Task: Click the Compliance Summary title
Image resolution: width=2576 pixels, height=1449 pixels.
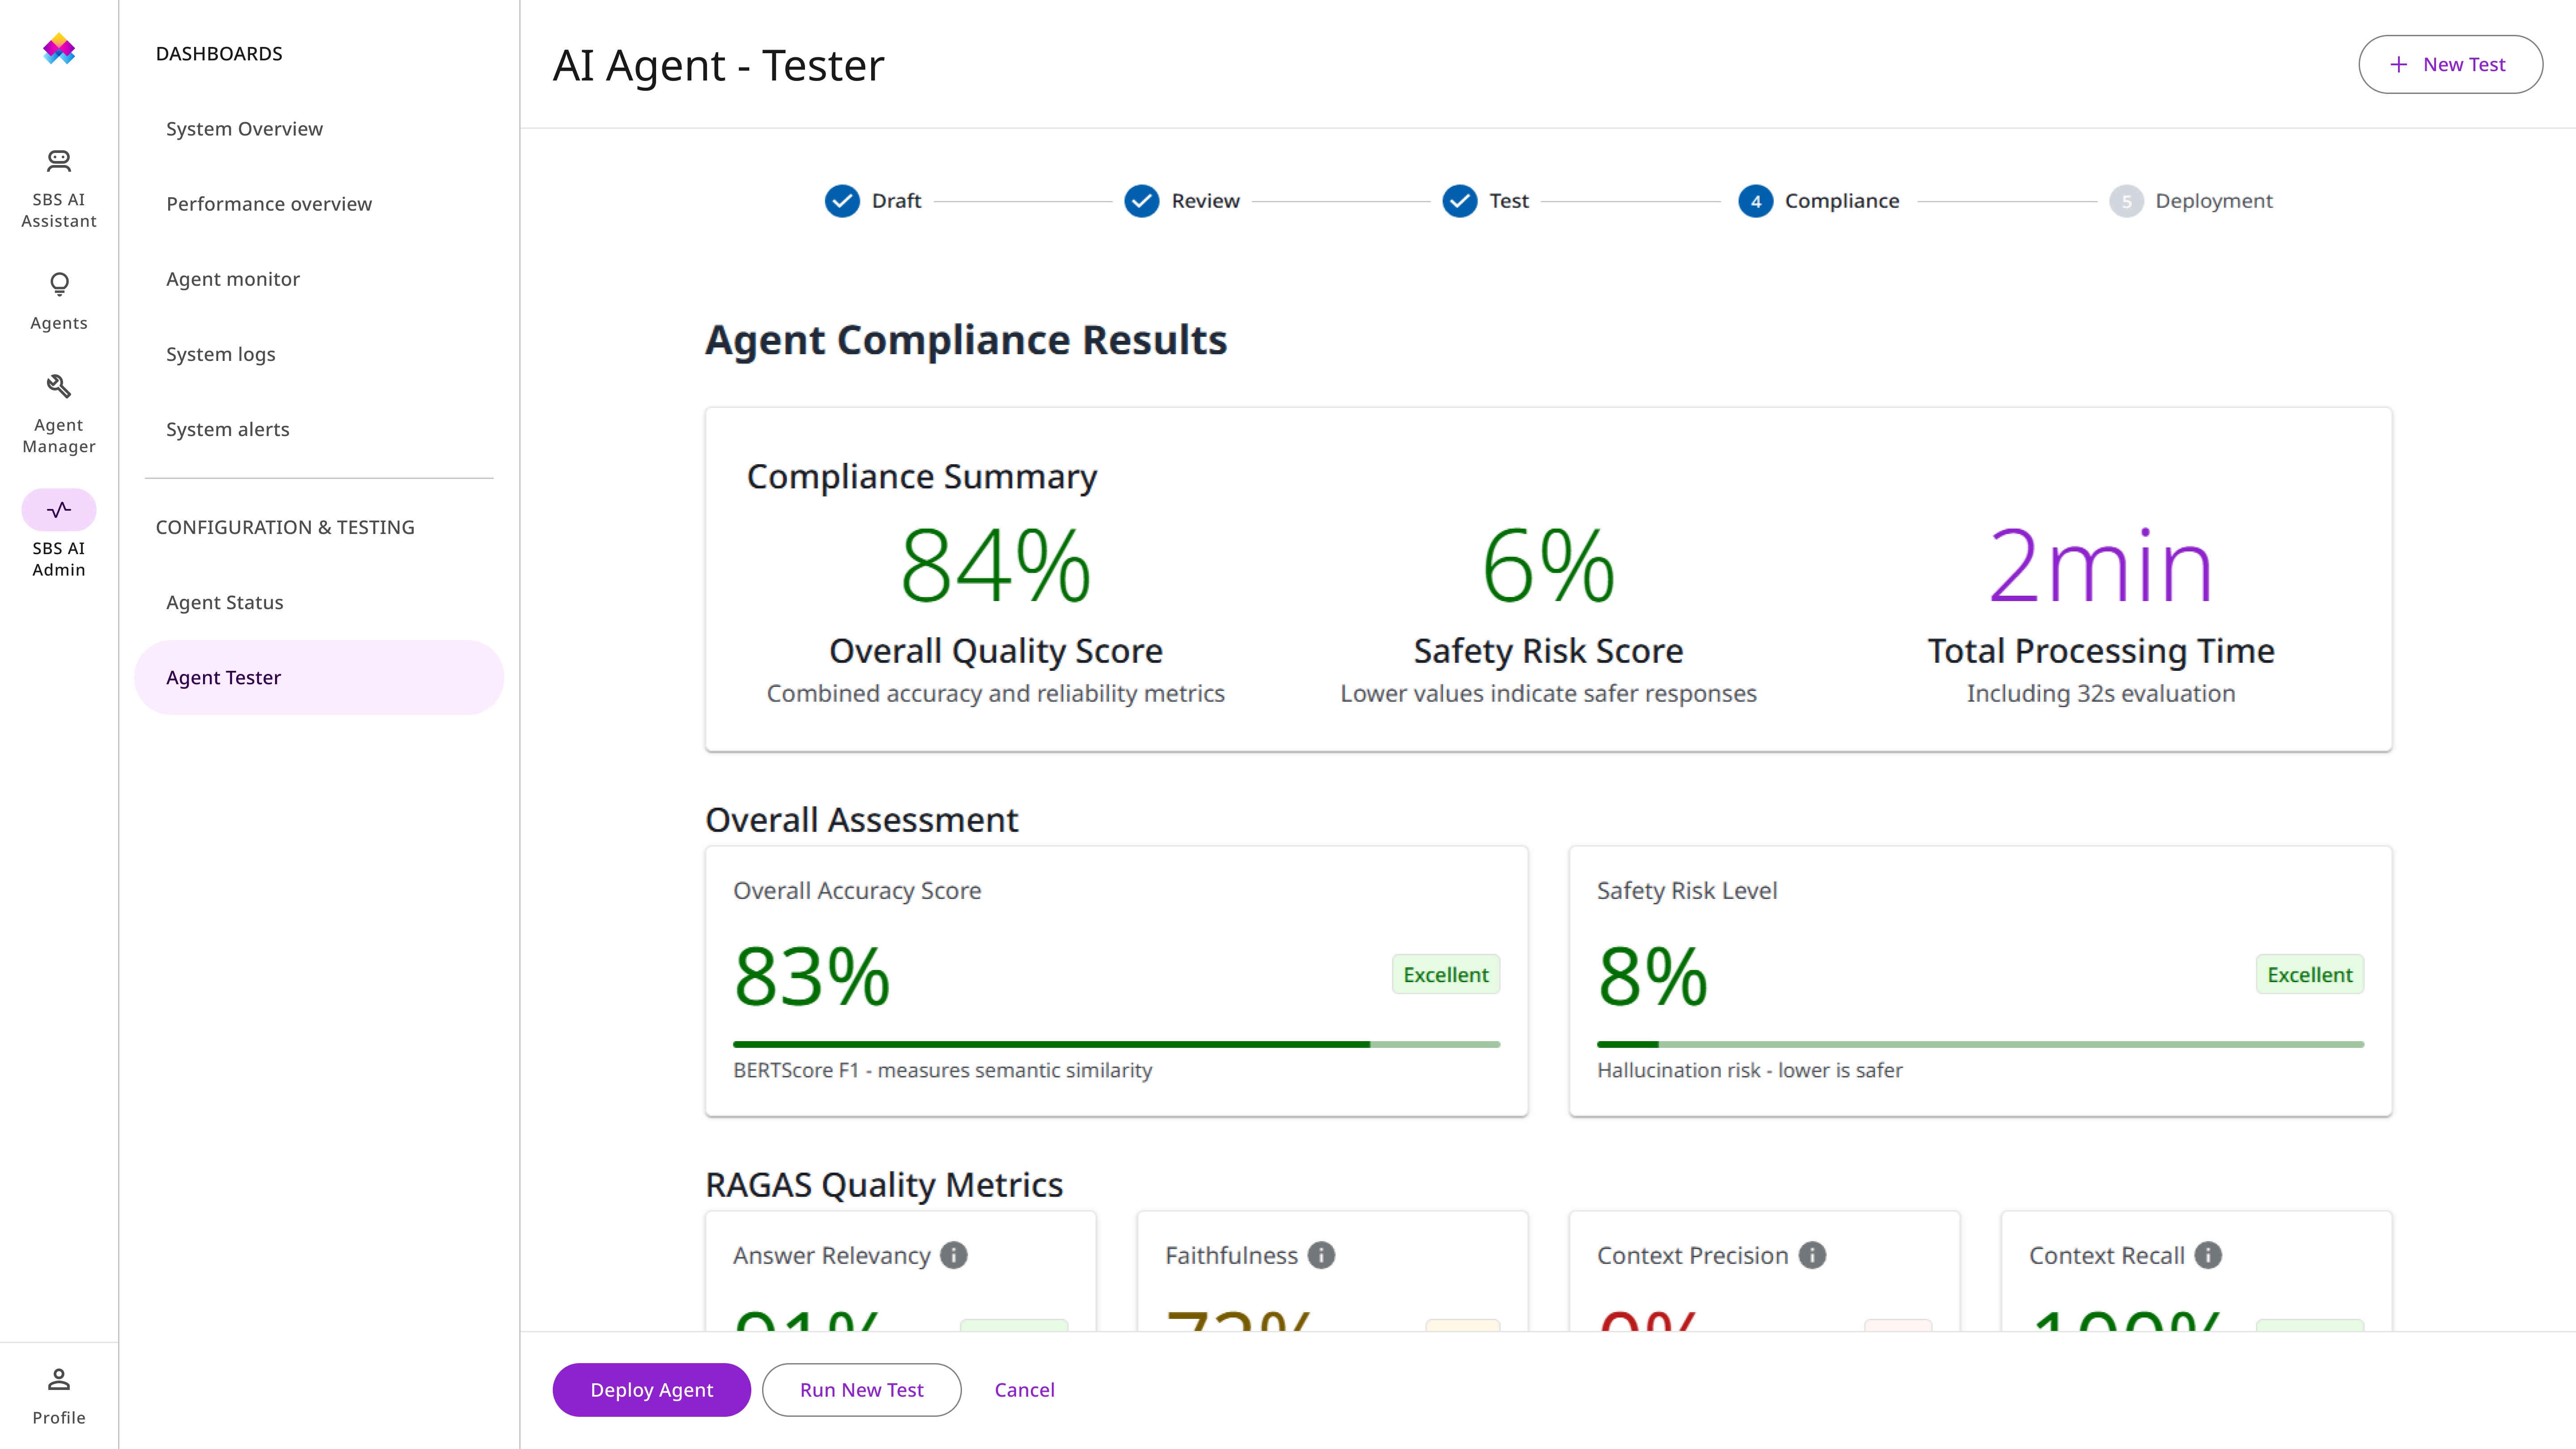Action: point(922,477)
